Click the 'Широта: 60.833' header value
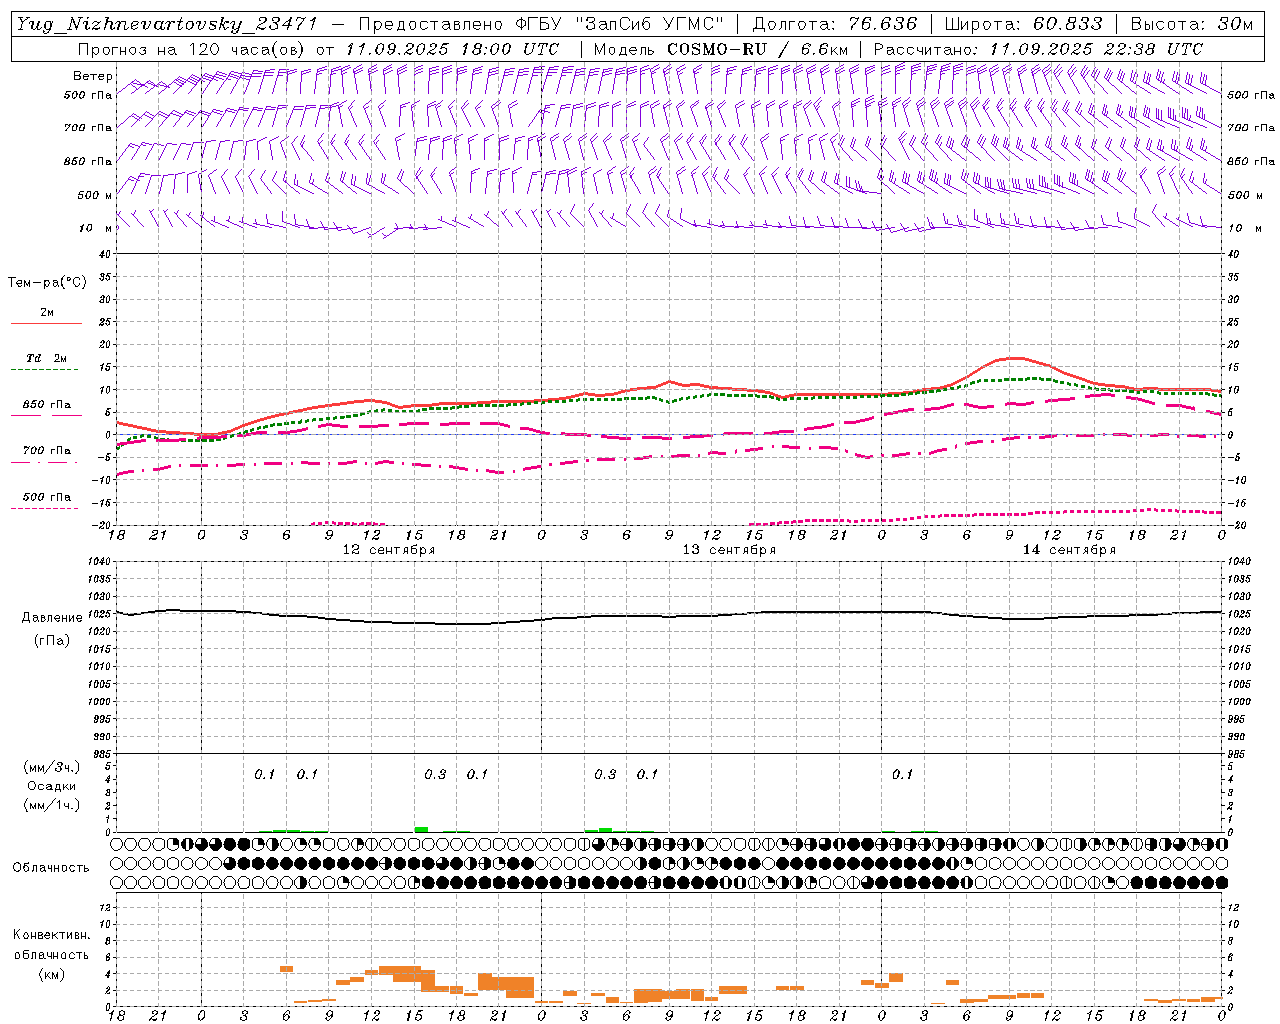 pyautogui.click(x=1023, y=24)
